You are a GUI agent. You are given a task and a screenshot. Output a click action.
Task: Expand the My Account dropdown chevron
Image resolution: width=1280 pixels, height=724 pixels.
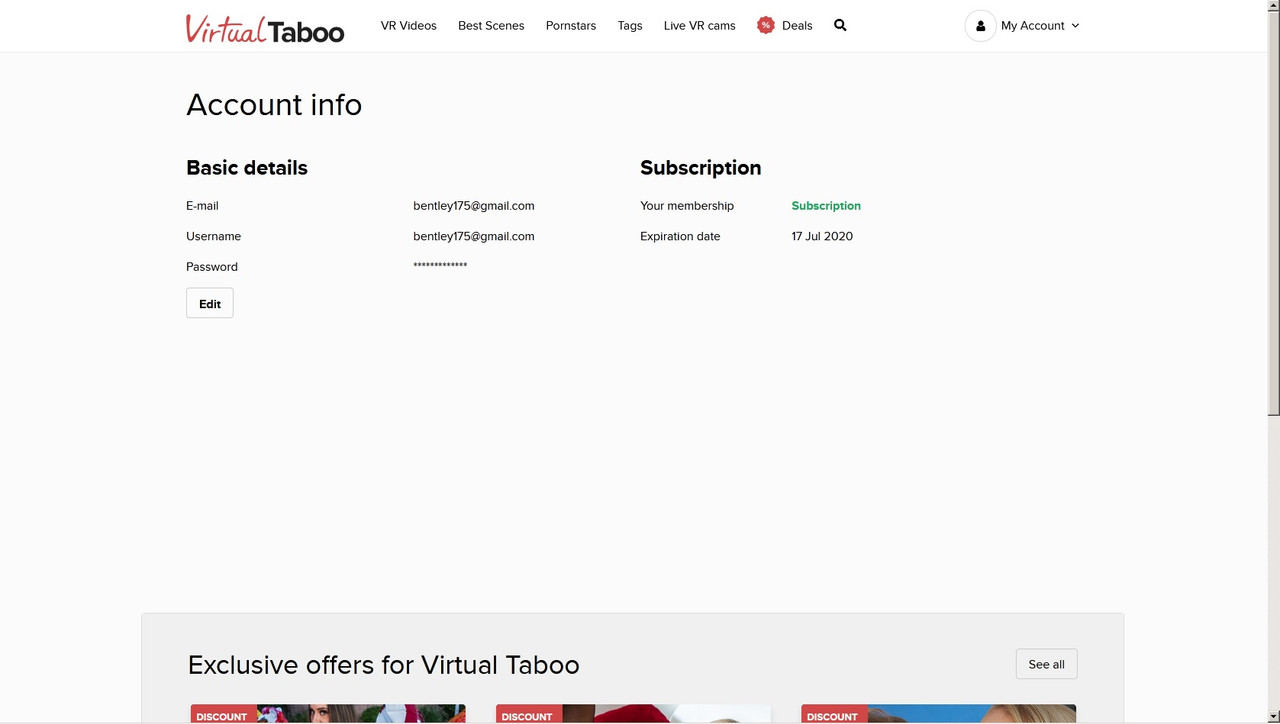[x=1075, y=26]
